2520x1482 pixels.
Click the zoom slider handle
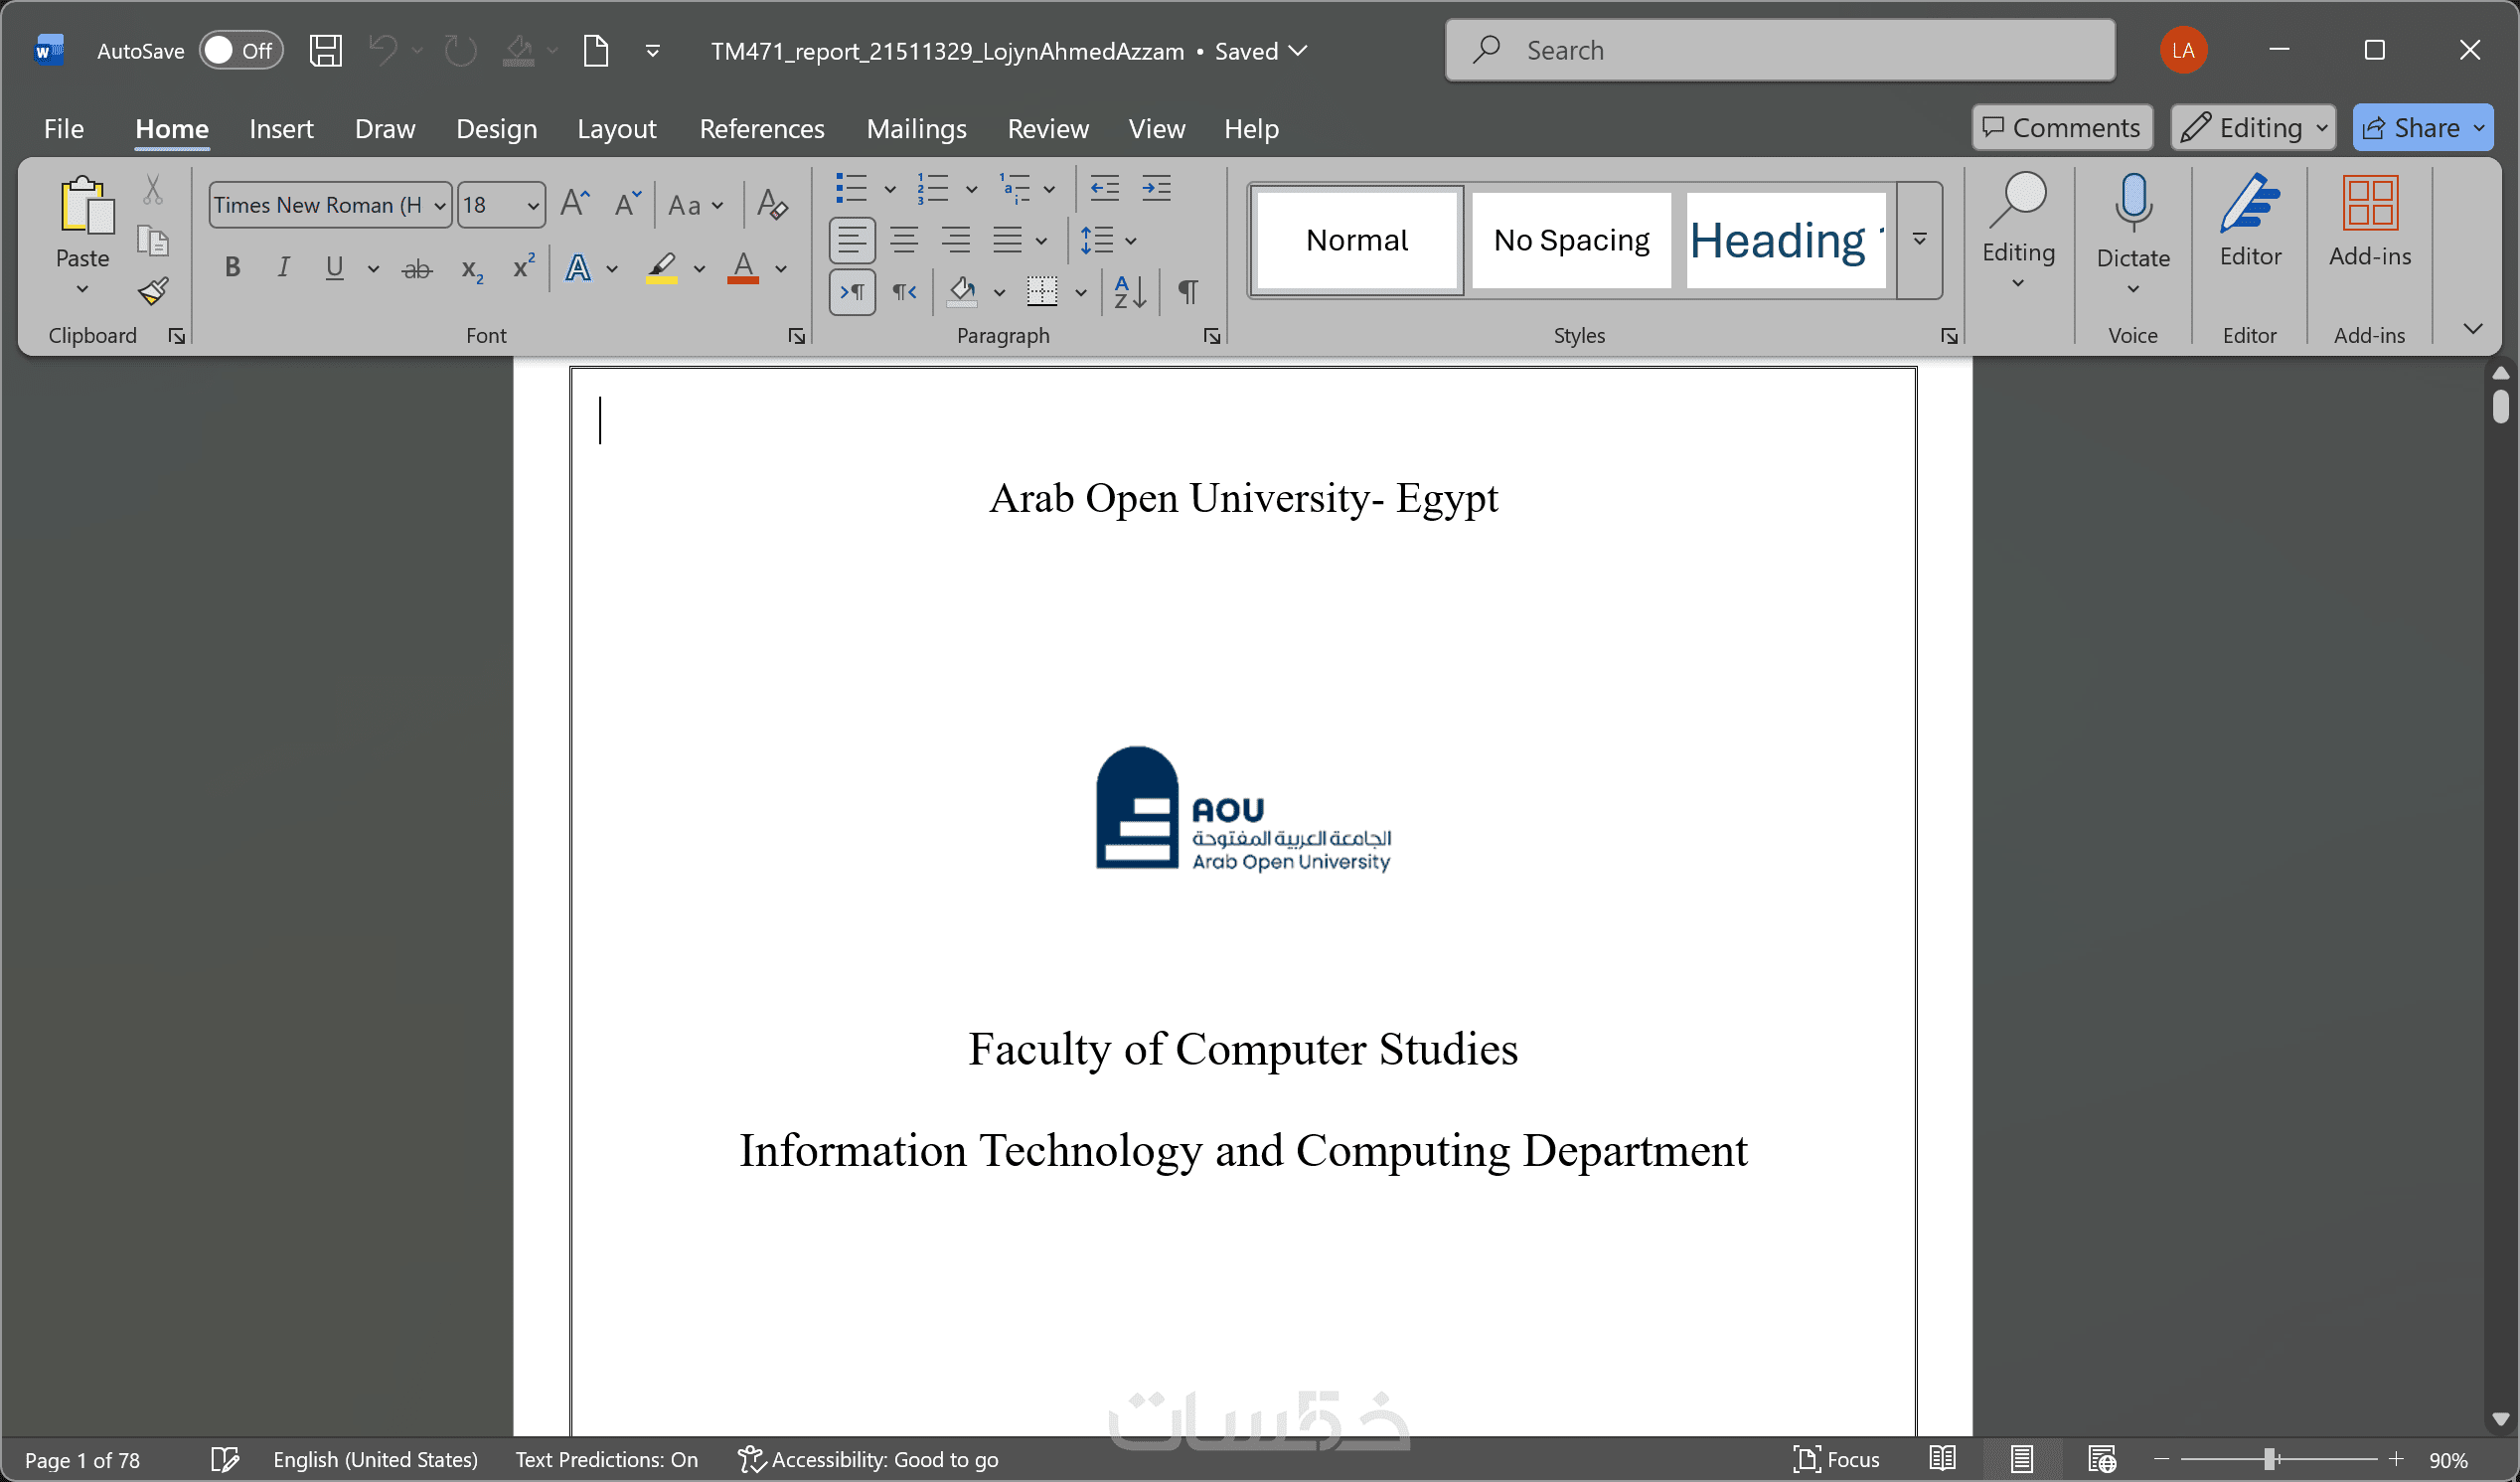coord(2270,1459)
